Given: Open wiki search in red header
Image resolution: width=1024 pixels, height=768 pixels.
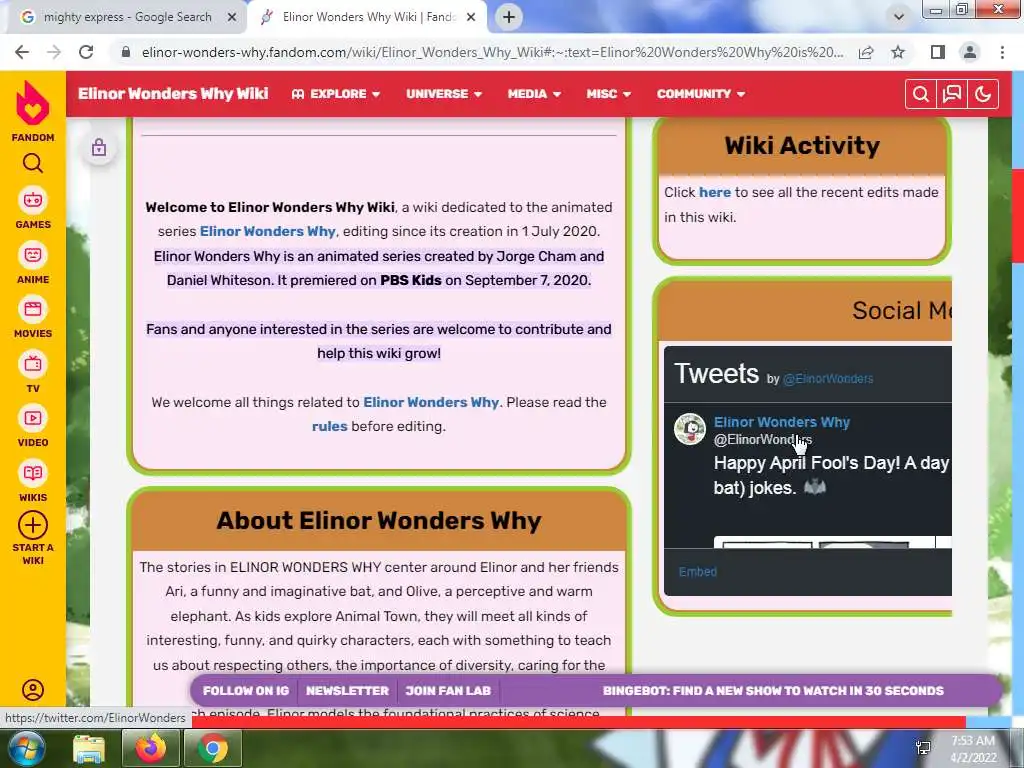Looking at the screenshot, I should (920, 94).
